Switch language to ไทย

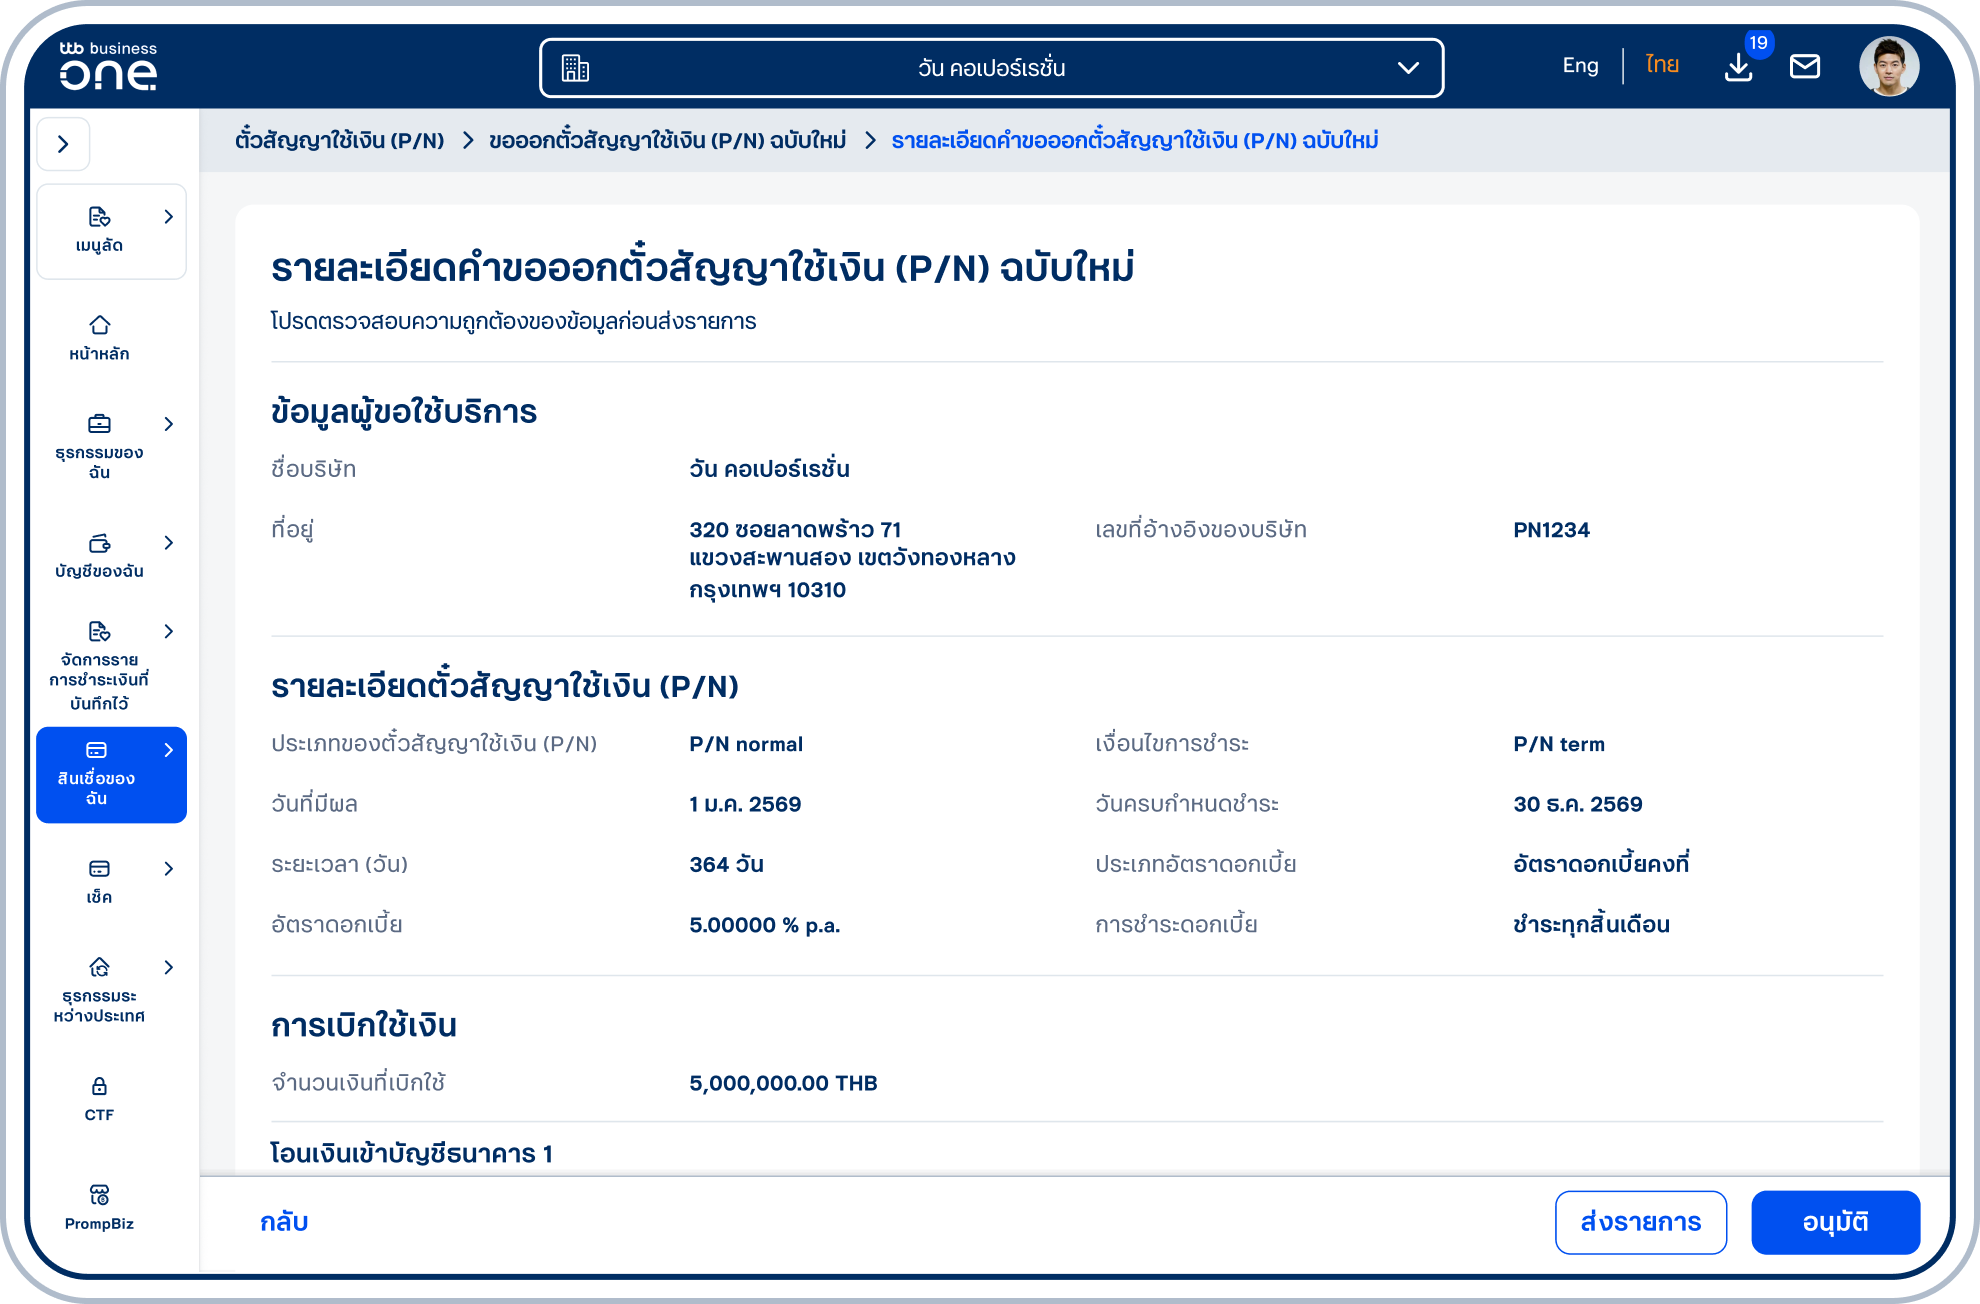(1662, 66)
